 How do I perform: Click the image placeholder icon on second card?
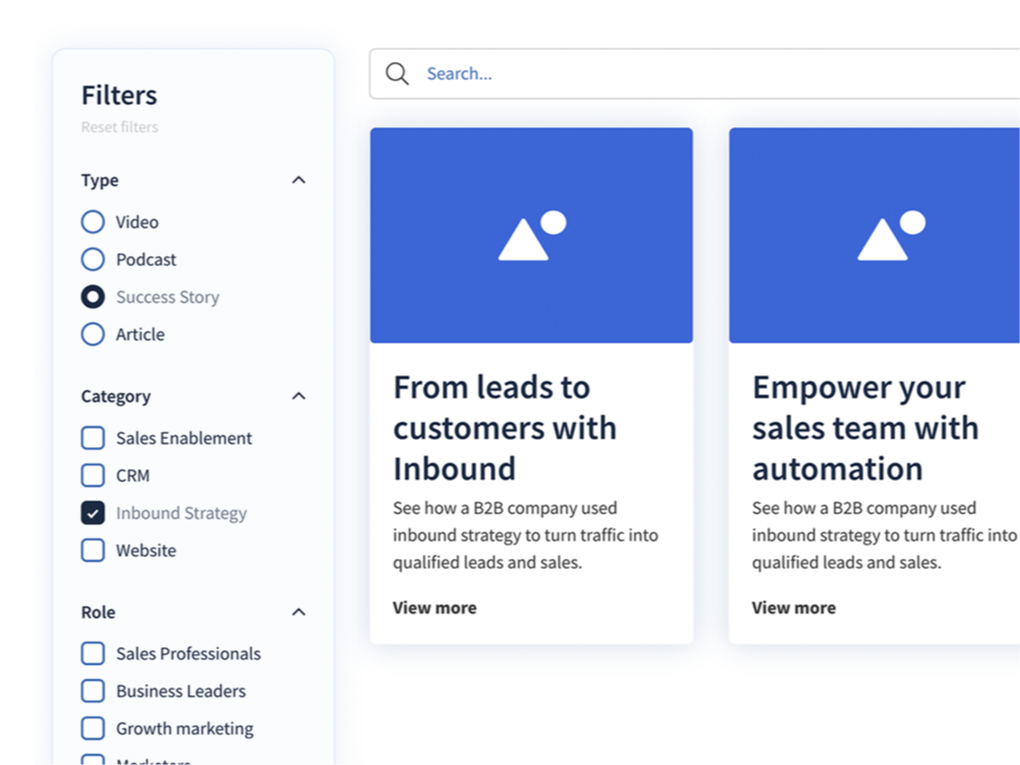890,236
